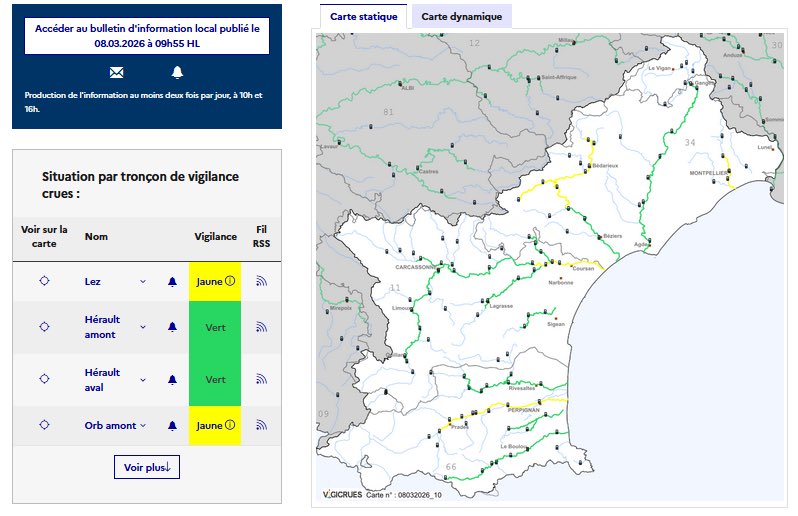Enable alert bell for Hérault aval

click(x=173, y=380)
